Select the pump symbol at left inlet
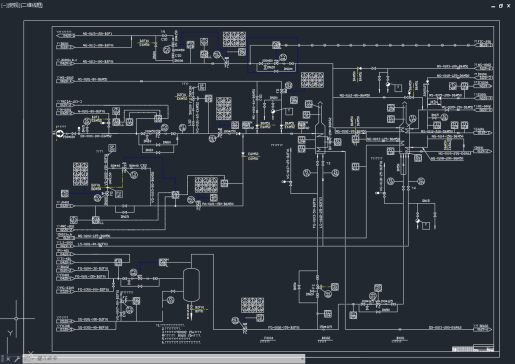The height and width of the screenshot is (364, 515). (60, 134)
